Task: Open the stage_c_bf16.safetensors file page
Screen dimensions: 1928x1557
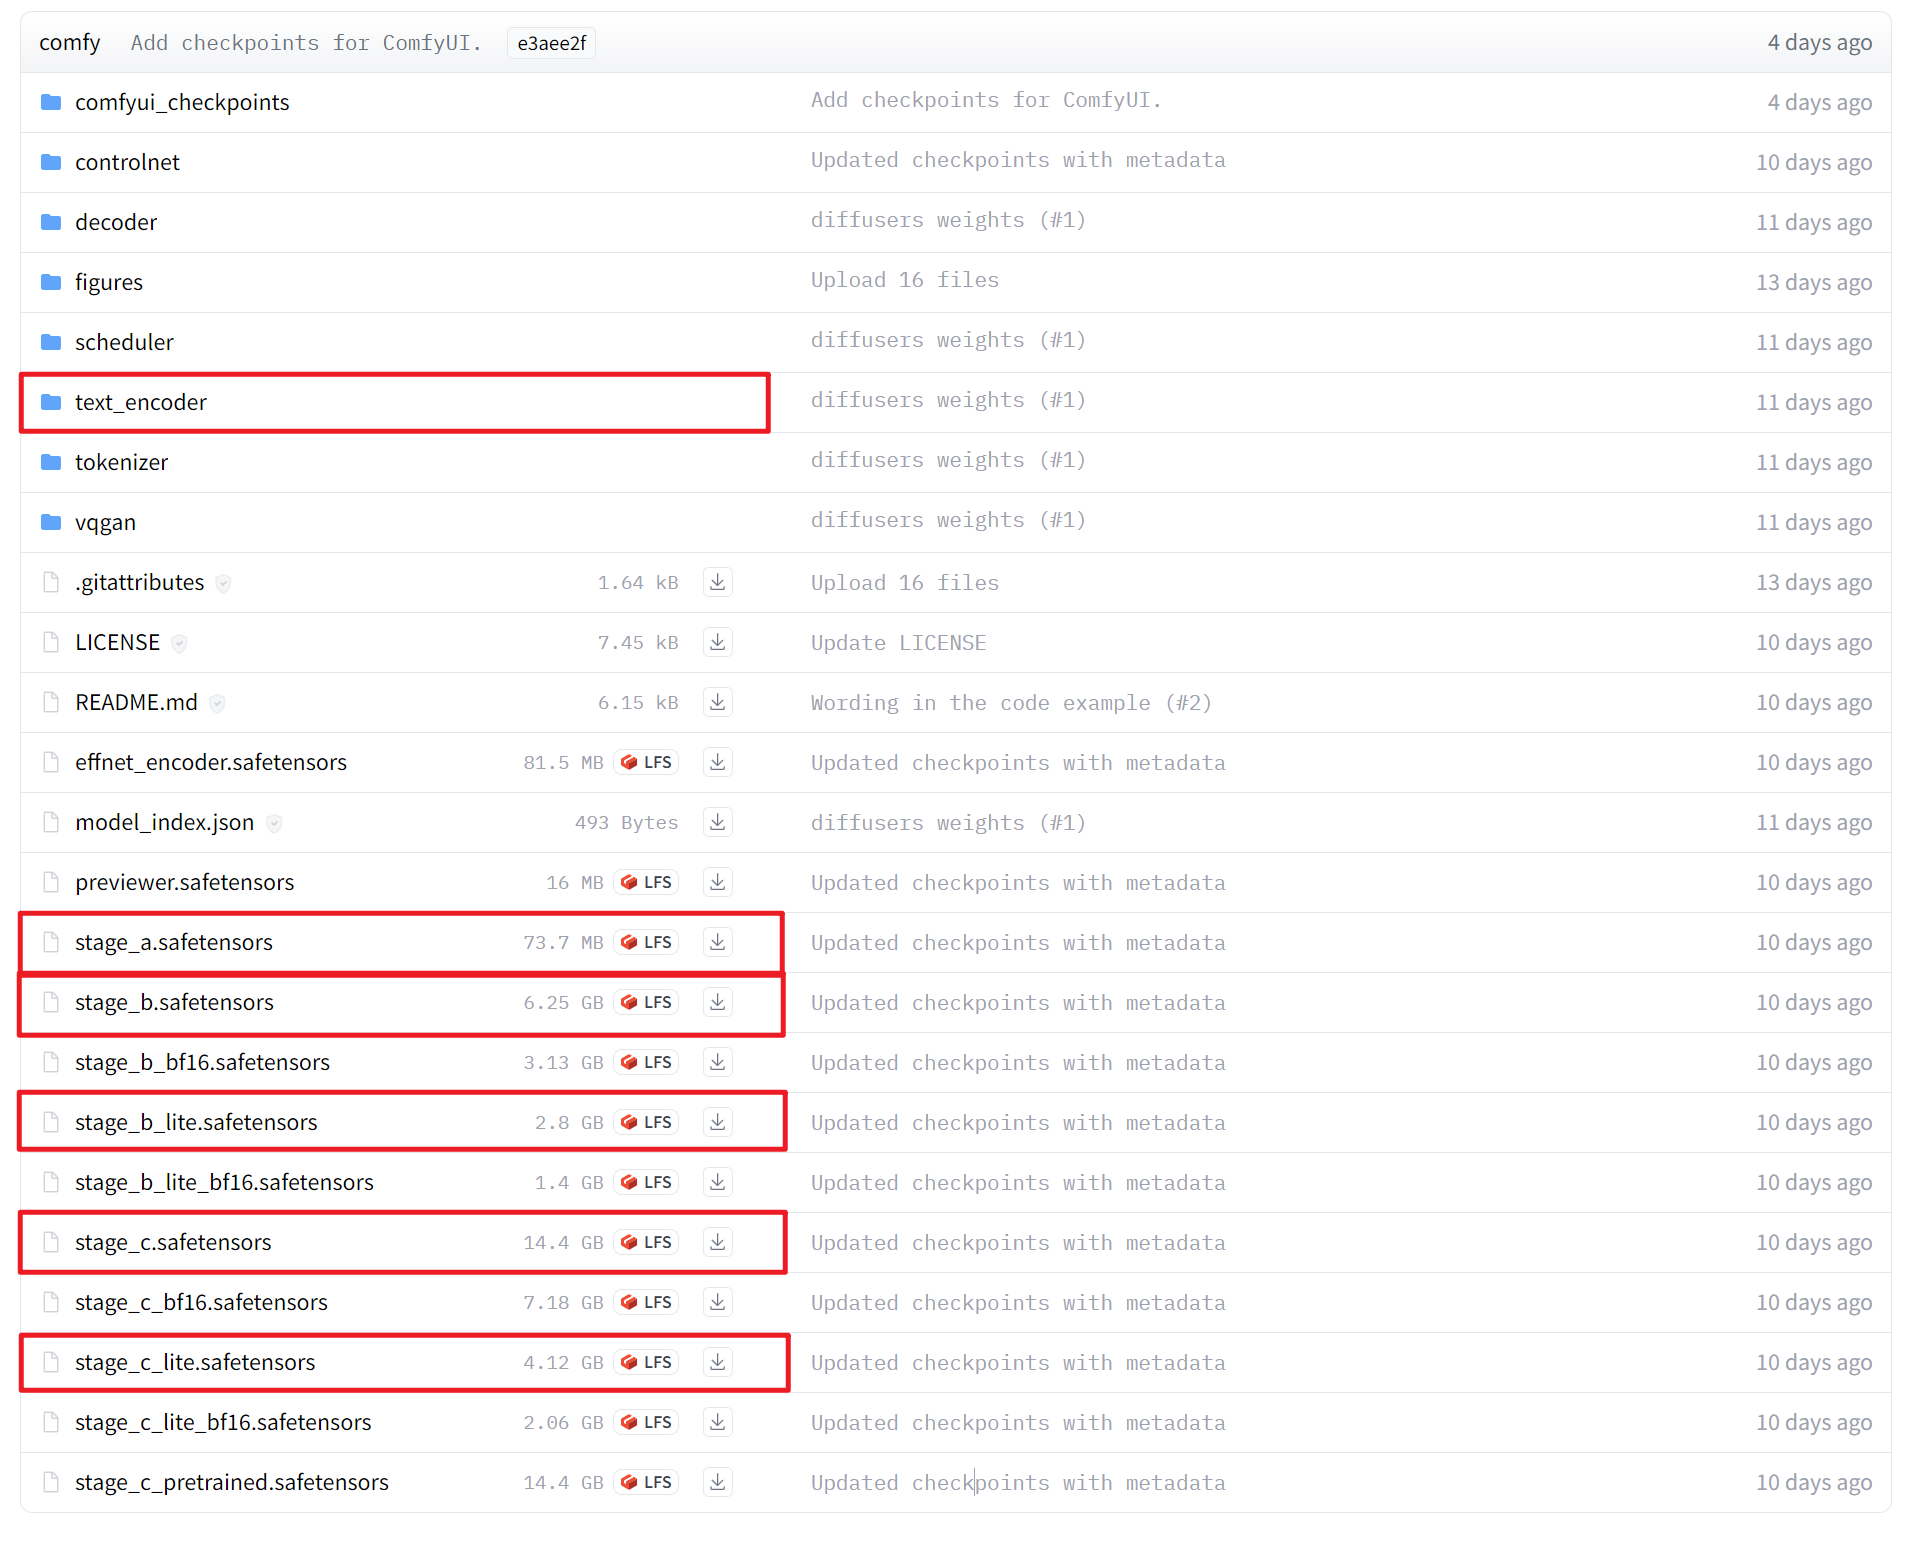Action: click(201, 1302)
